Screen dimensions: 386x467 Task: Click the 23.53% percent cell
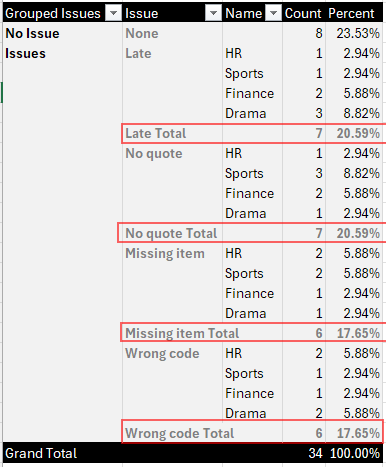pos(358,33)
